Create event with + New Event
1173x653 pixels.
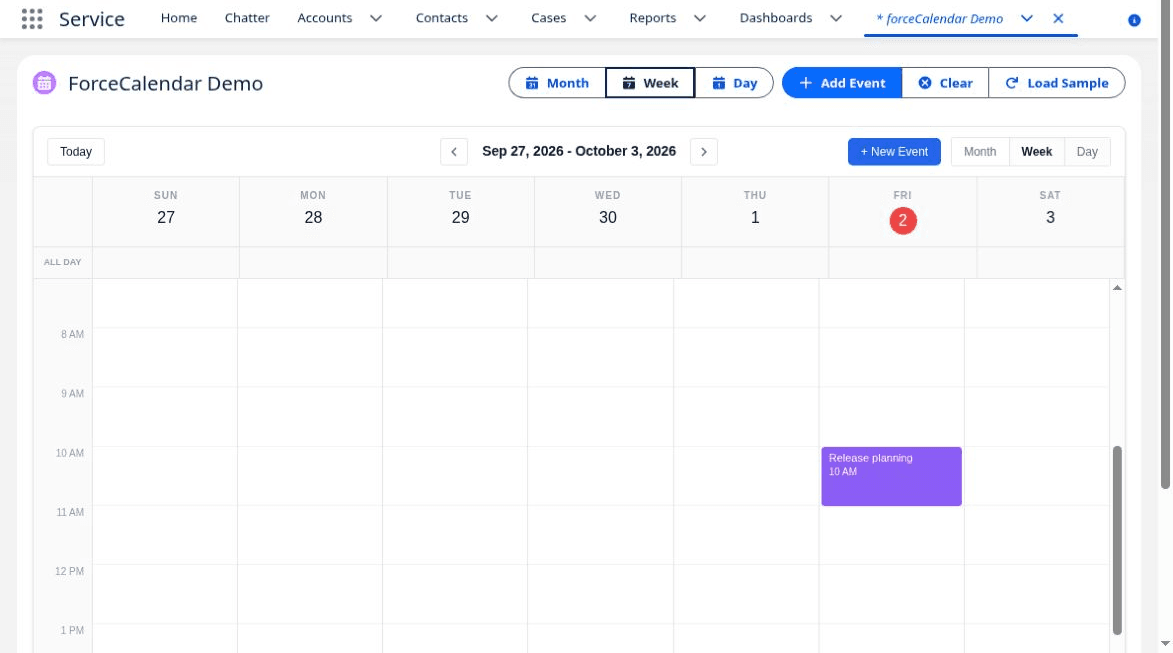click(894, 152)
